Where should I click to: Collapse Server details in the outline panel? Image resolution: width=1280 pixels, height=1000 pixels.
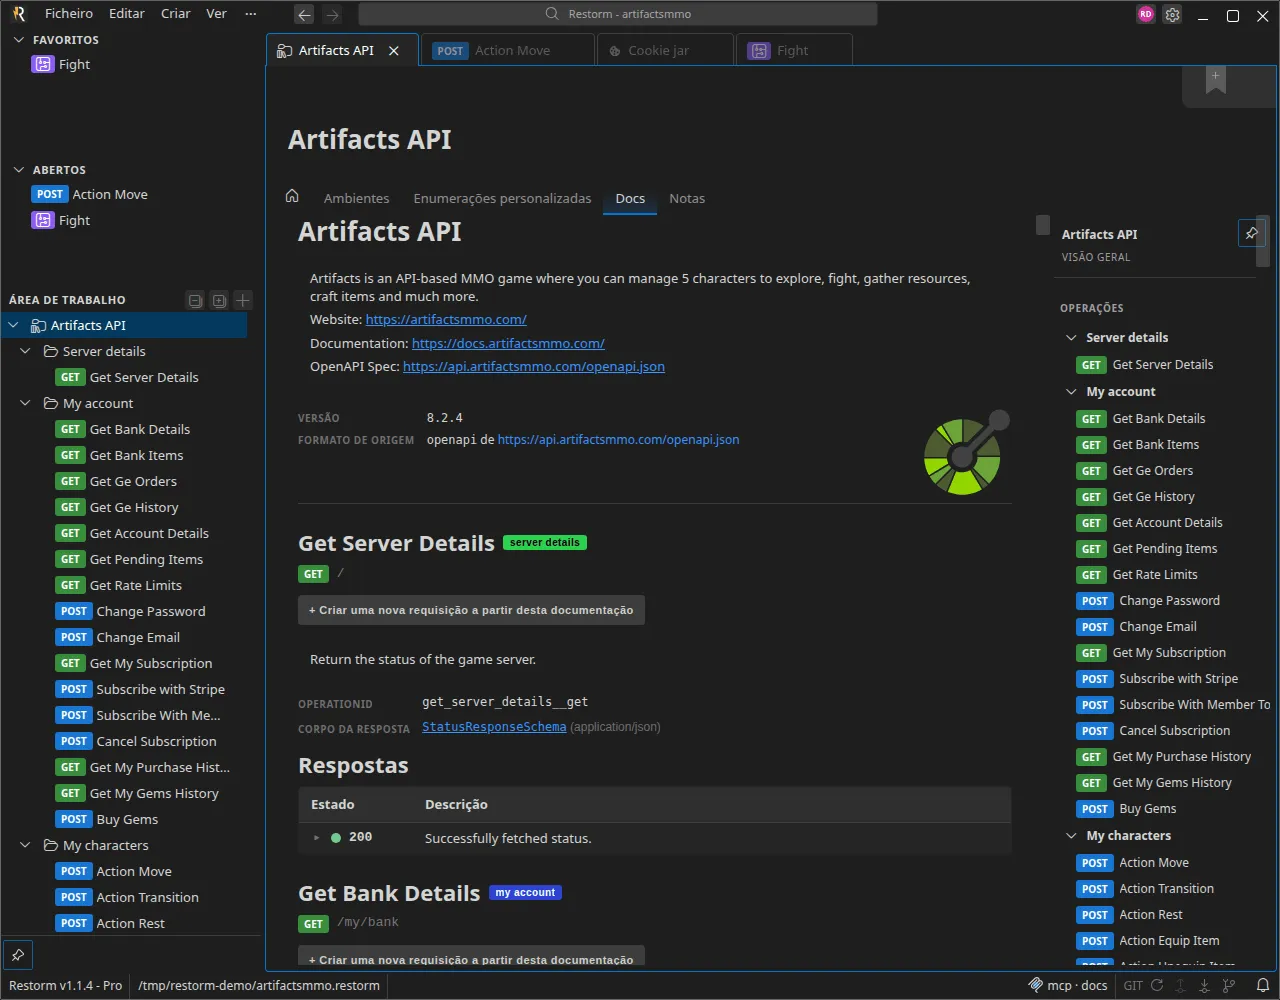(1071, 337)
